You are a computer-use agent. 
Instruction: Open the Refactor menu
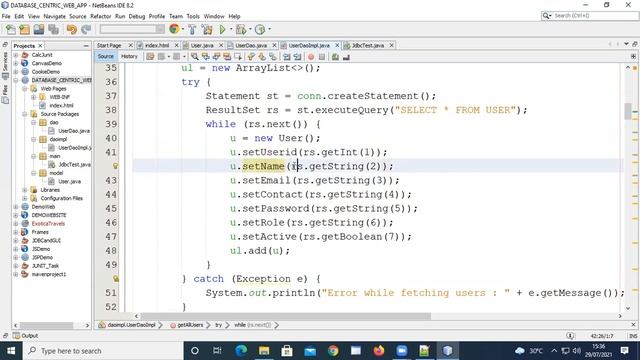[x=100, y=16]
